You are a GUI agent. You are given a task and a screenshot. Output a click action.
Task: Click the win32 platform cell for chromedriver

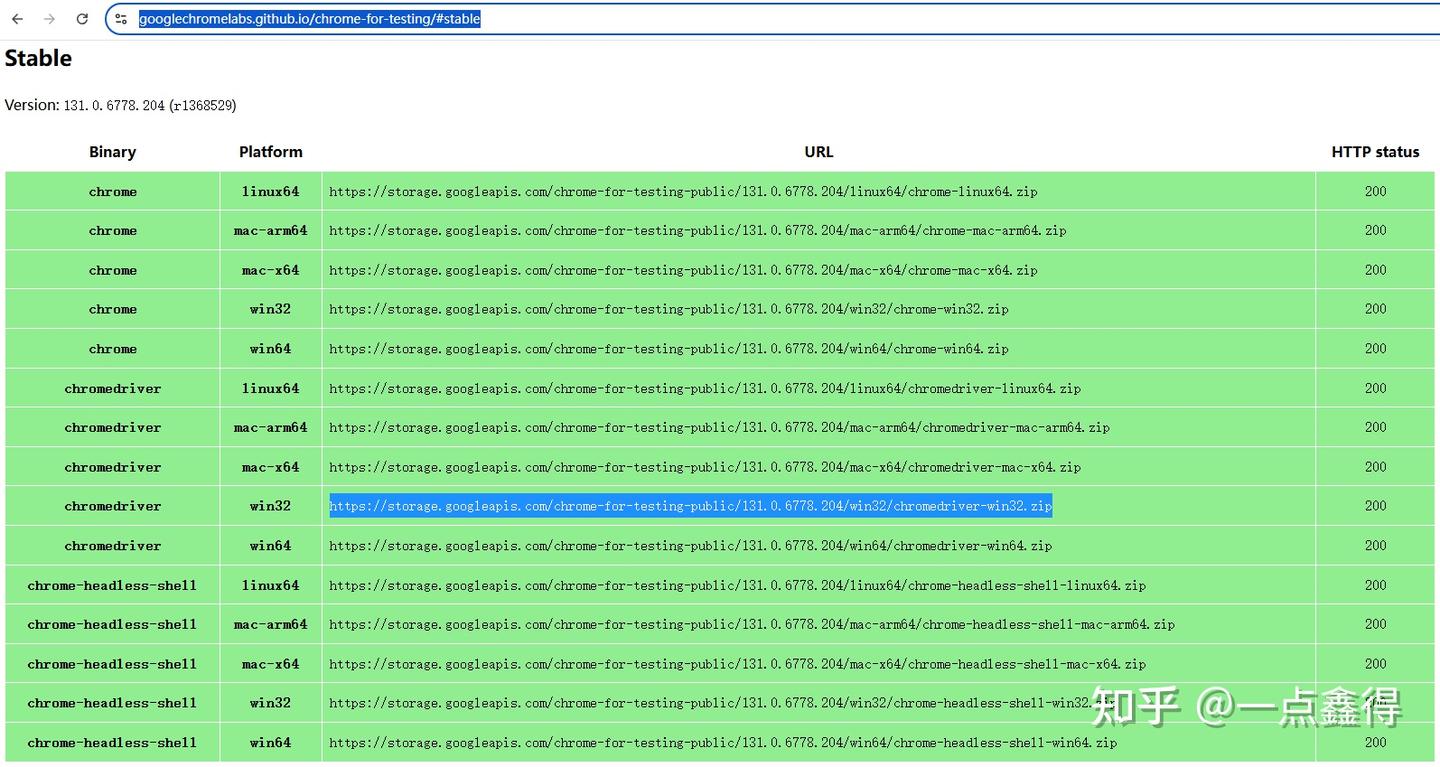(x=270, y=506)
